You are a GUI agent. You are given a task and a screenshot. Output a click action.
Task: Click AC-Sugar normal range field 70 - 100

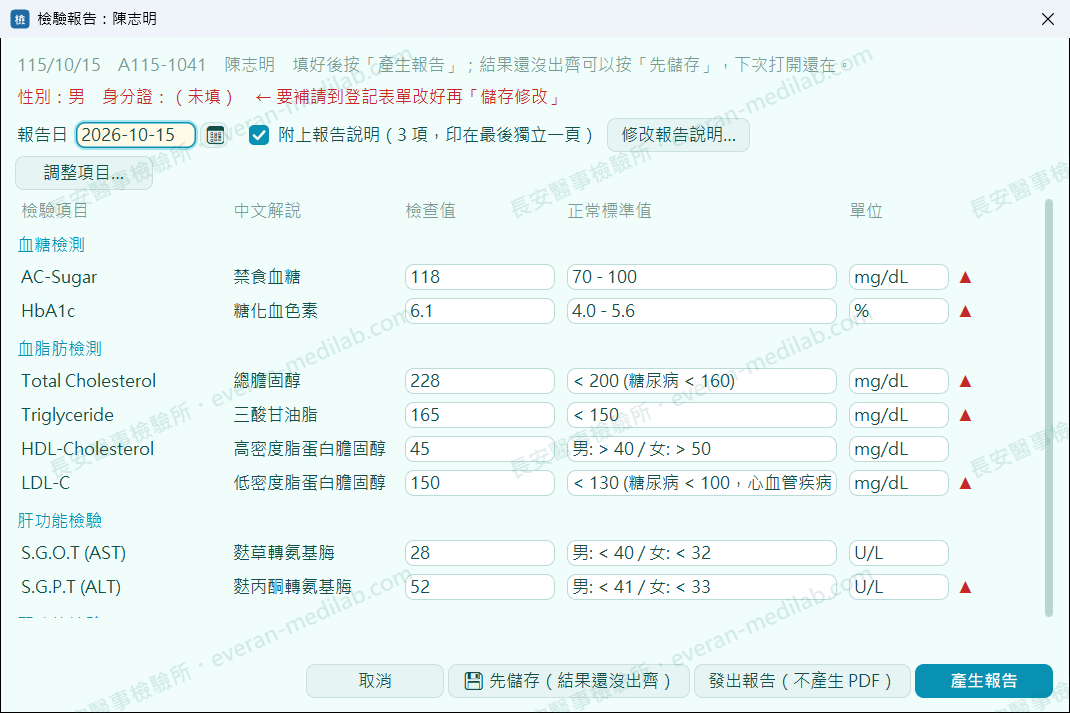(702, 277)
